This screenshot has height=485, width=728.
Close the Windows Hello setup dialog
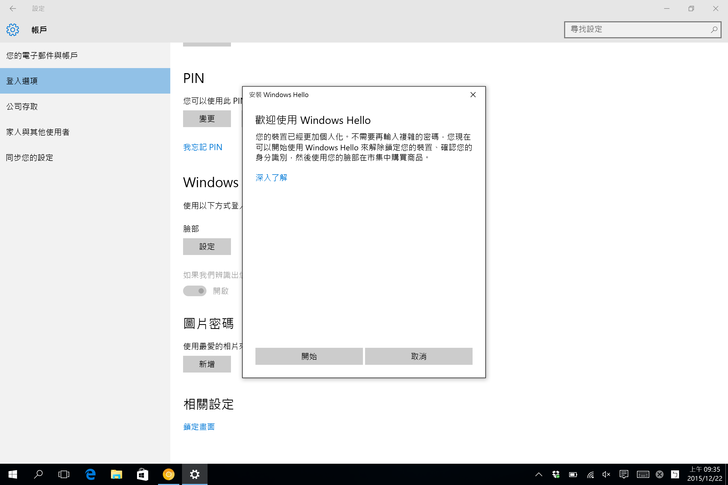point(473,95)
